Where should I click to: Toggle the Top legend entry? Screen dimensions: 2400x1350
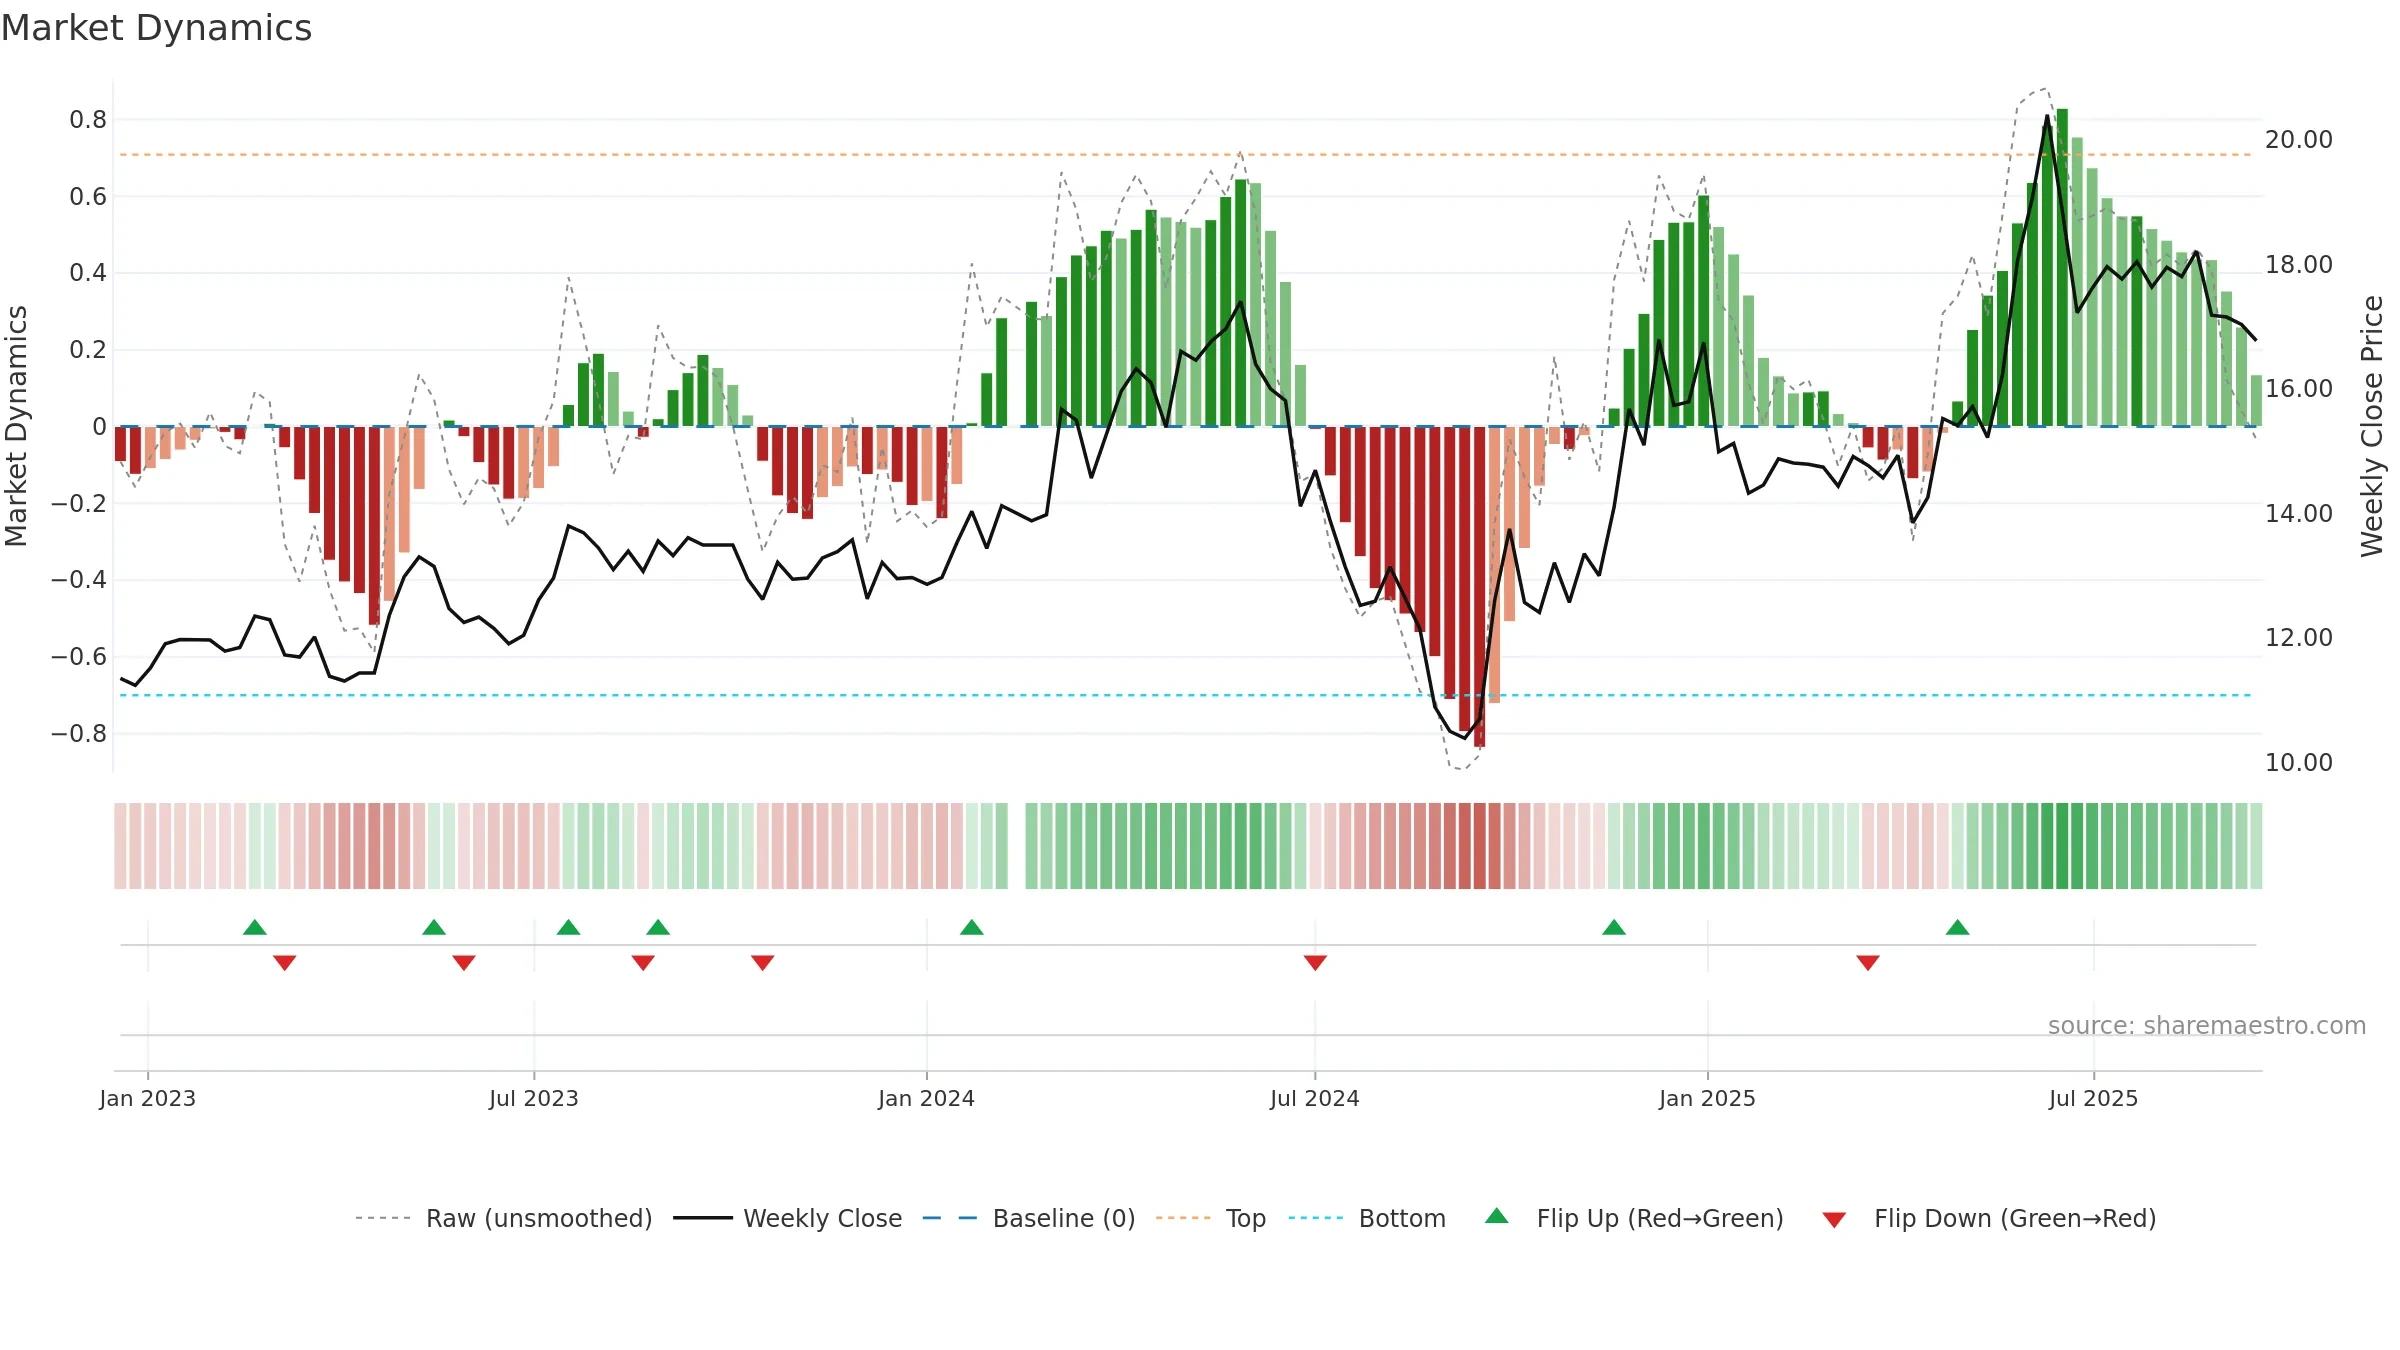[x=1211, y=1218]
